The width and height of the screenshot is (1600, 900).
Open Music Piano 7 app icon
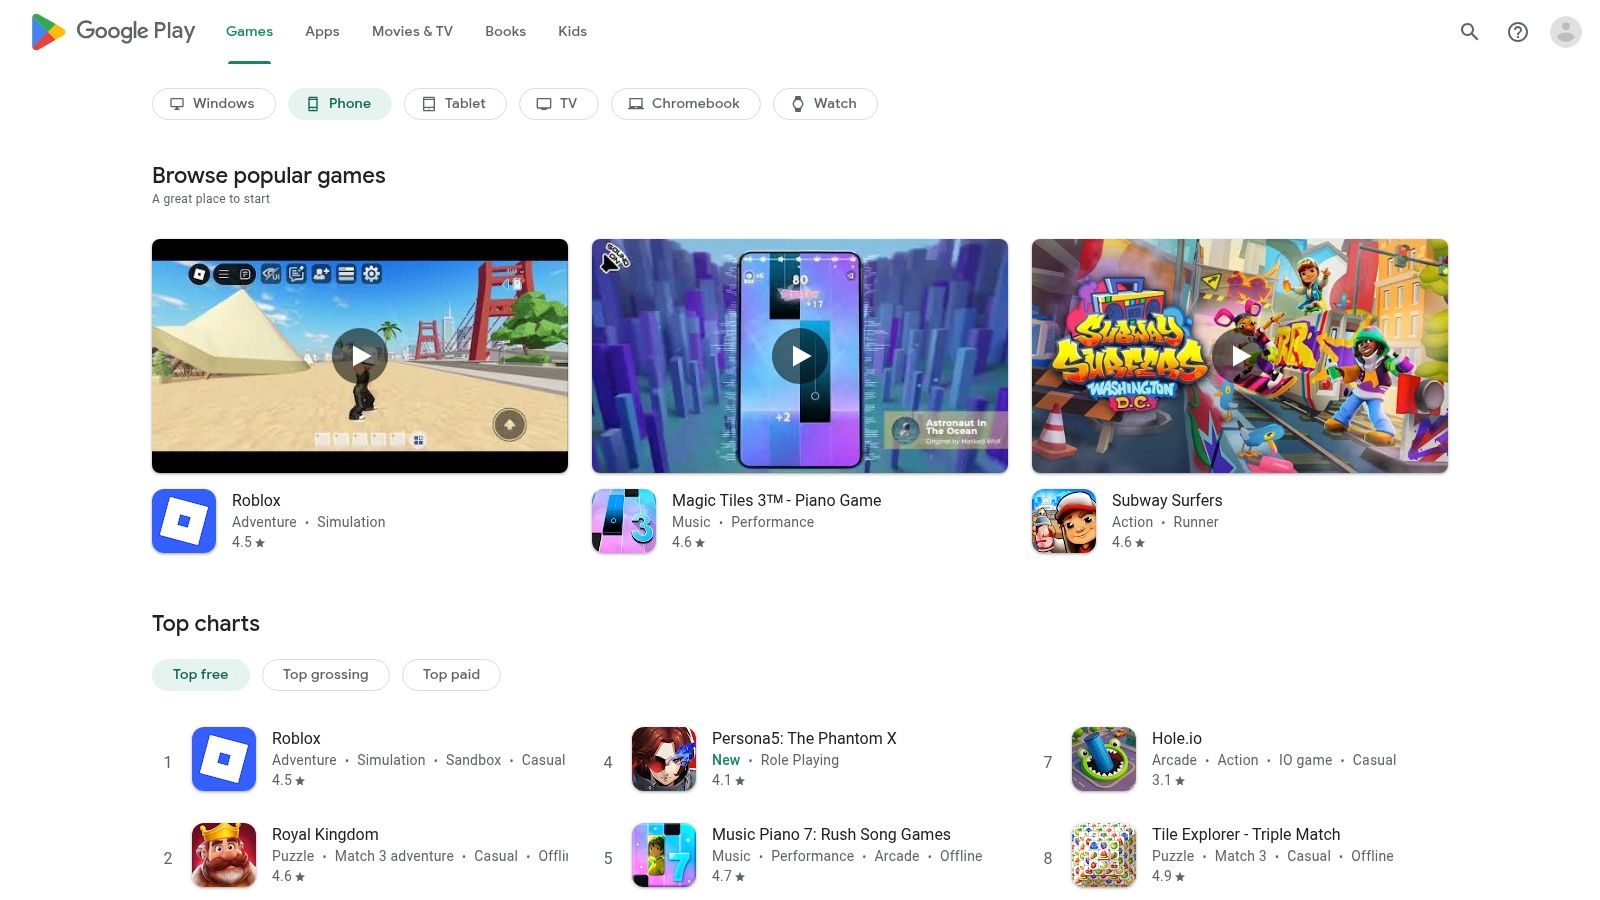664,855
